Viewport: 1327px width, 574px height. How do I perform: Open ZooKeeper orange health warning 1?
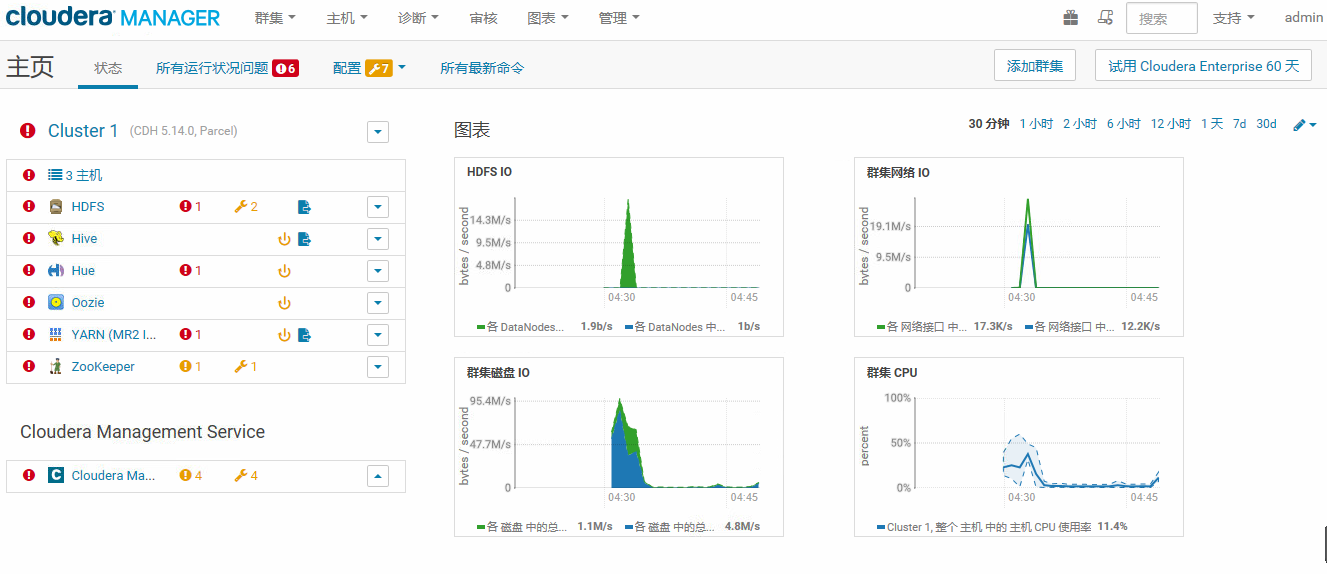click(x=190, y=367)
